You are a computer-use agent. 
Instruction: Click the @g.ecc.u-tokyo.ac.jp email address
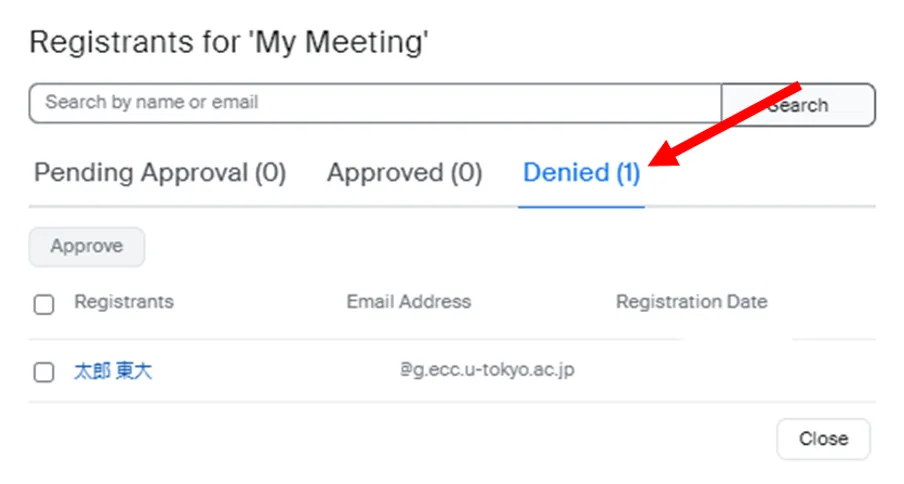[x=487, y=370]
